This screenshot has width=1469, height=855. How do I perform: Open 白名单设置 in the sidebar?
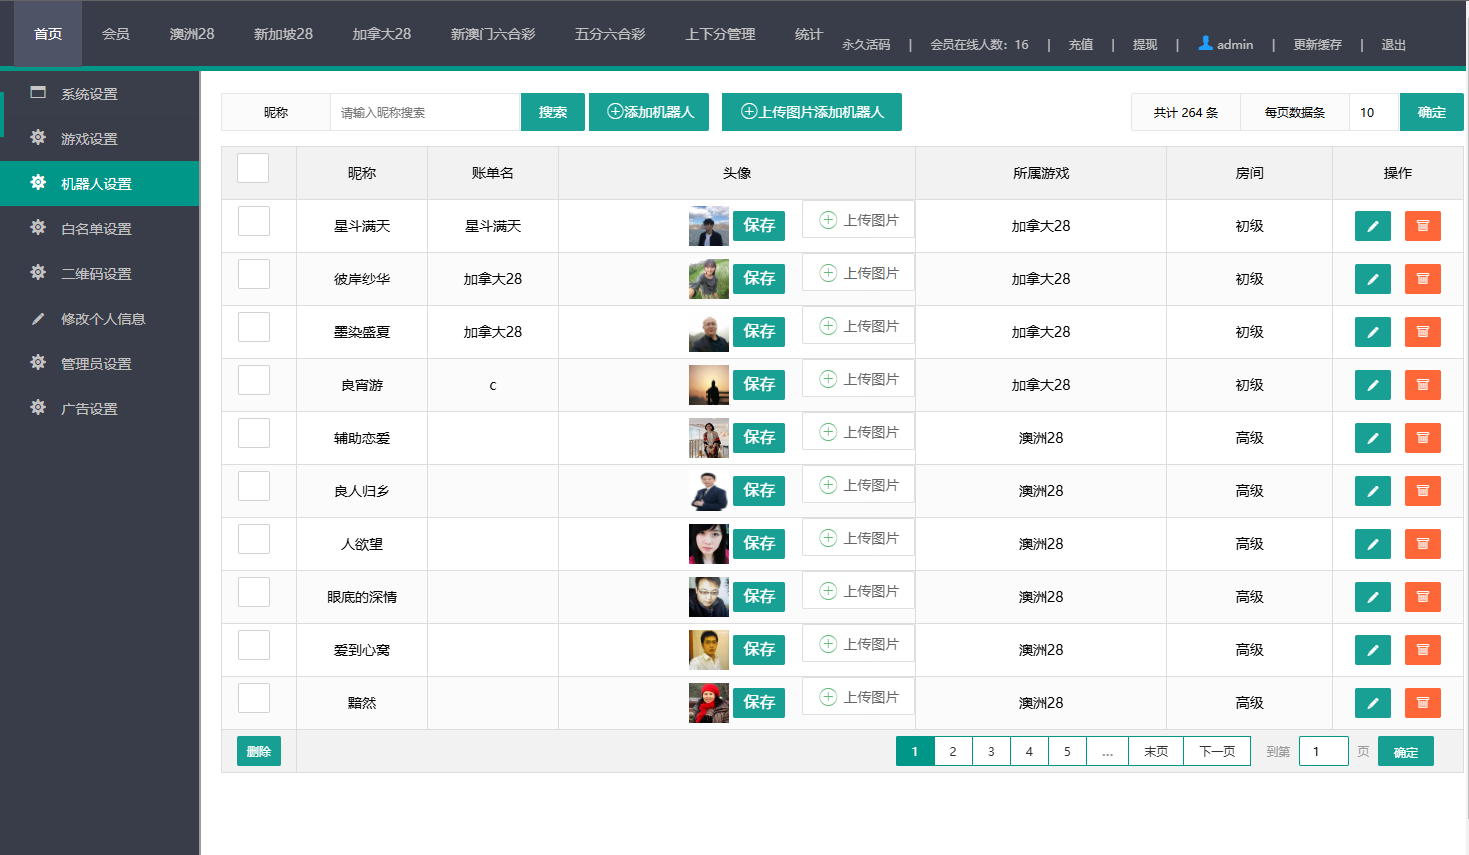coord(100,228)
